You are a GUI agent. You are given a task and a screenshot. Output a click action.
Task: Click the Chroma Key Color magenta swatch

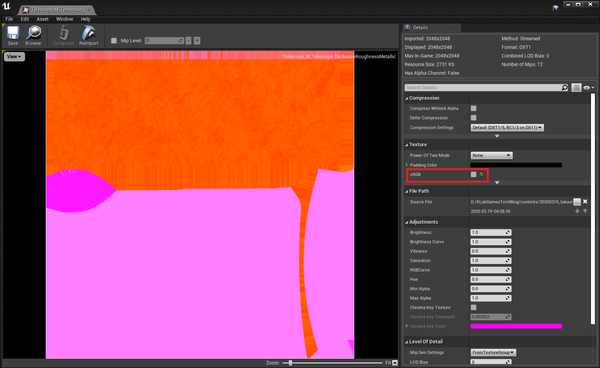point(516,326)
